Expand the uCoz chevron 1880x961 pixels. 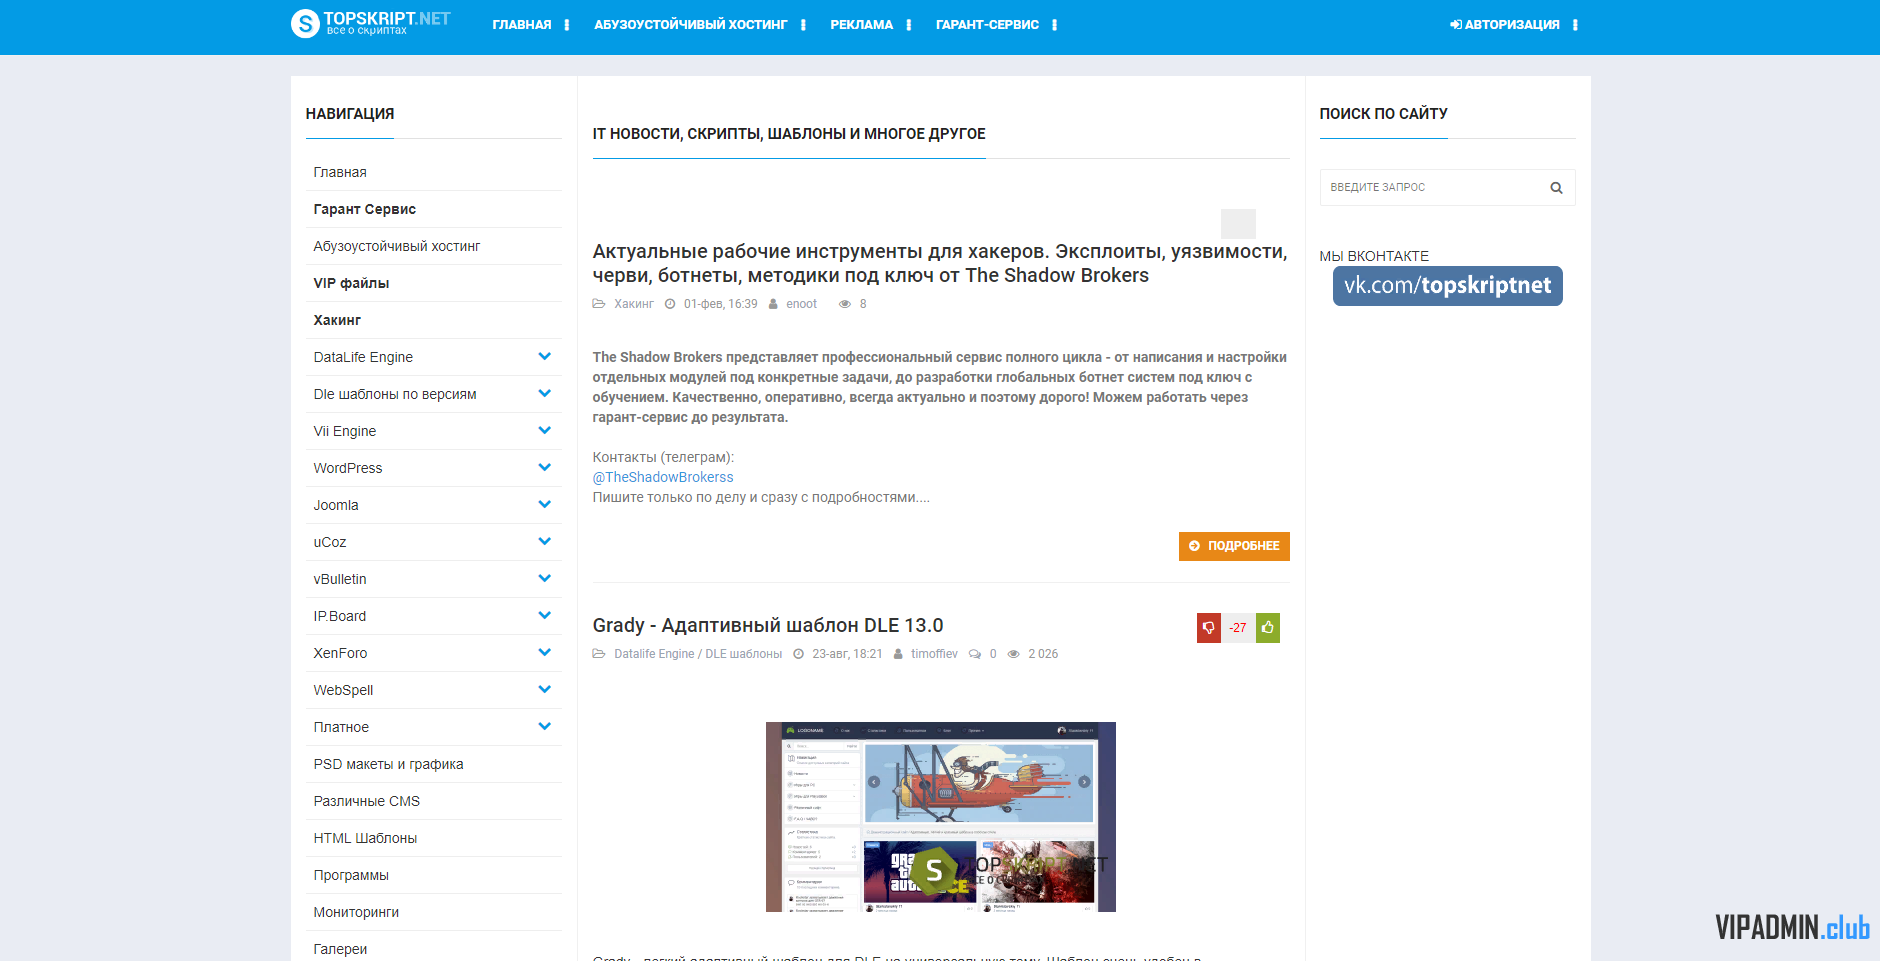click(x=545, y=541)
